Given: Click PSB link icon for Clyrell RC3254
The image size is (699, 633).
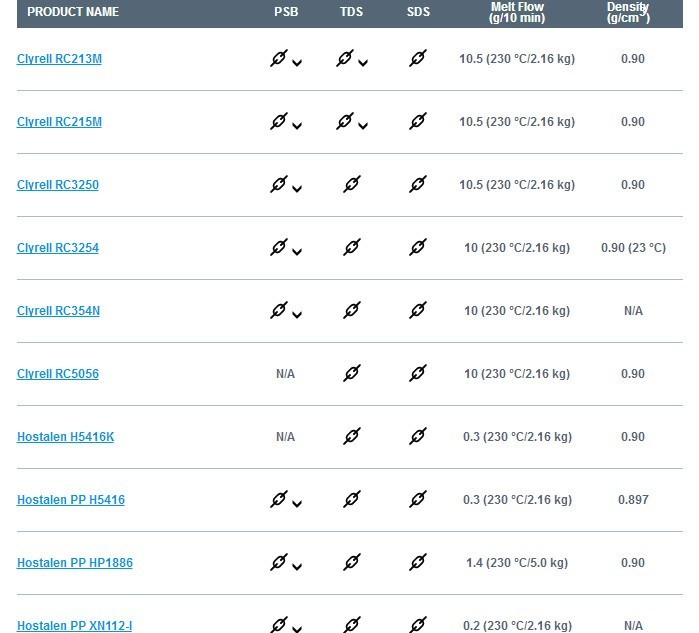Looking at the screenshot, I should coord(279,248).
